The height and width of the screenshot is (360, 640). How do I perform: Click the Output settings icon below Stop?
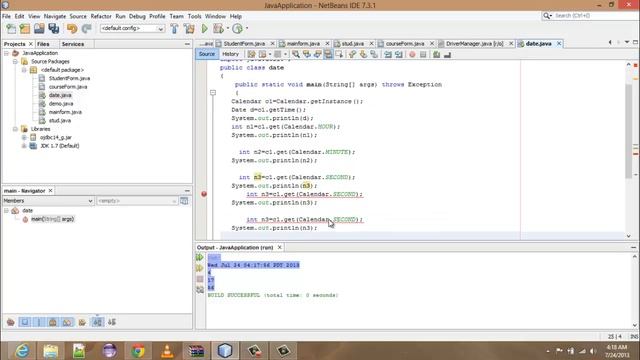pyautogui.click(x=200, y=290)
